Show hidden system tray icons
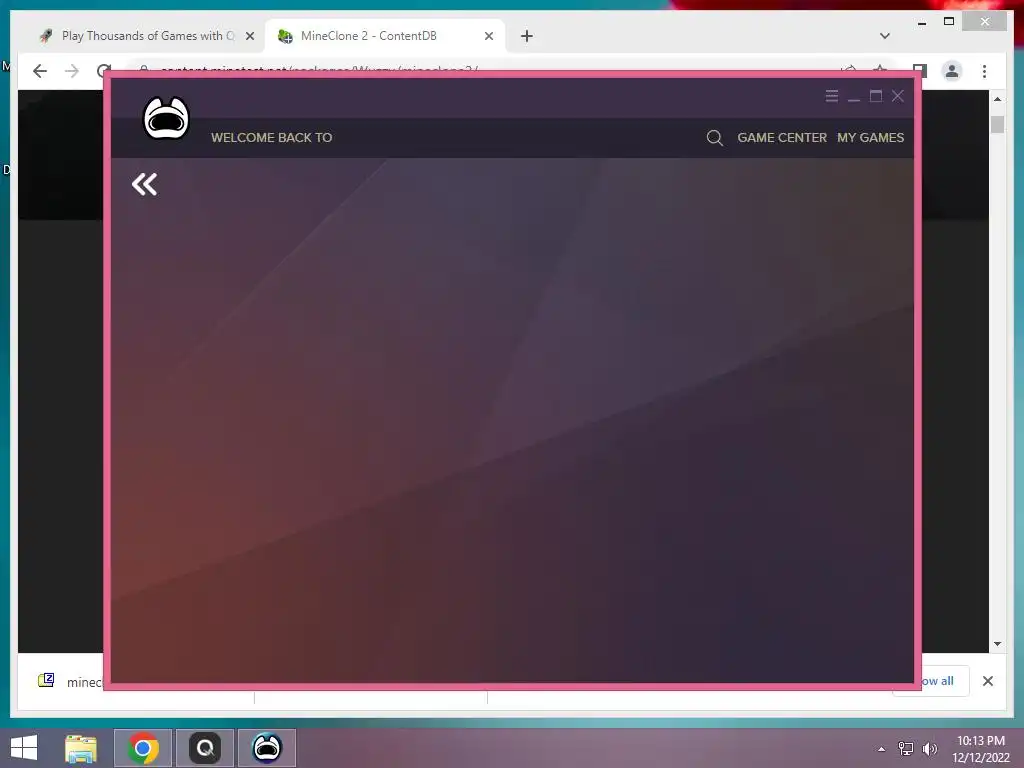This screenshot has width=1024, height=768. 882,749
